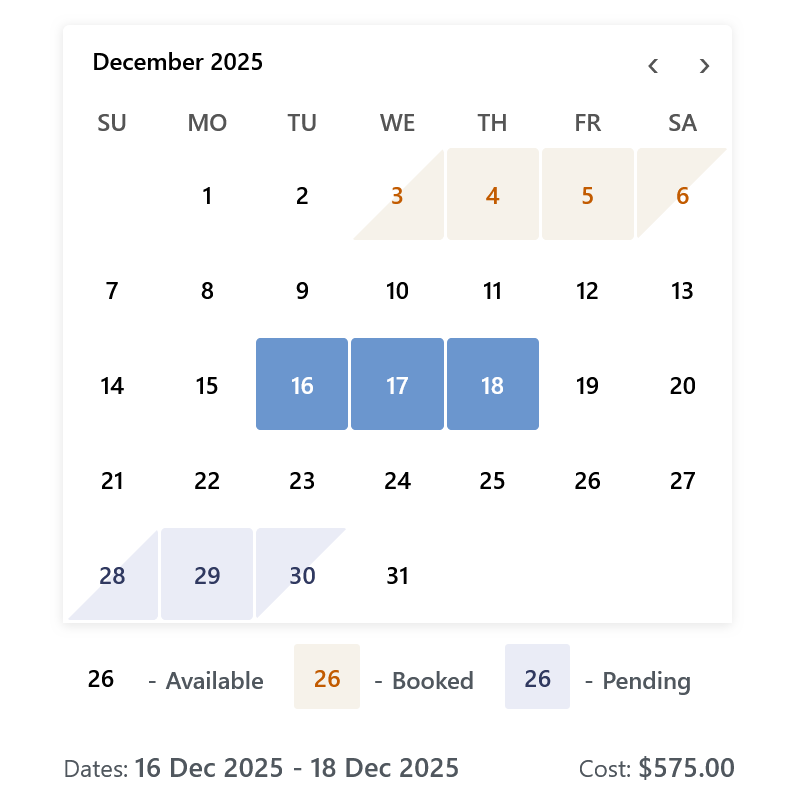
Task: Click selected date 17
Action: pyautogui.click(x=397, y=384)
